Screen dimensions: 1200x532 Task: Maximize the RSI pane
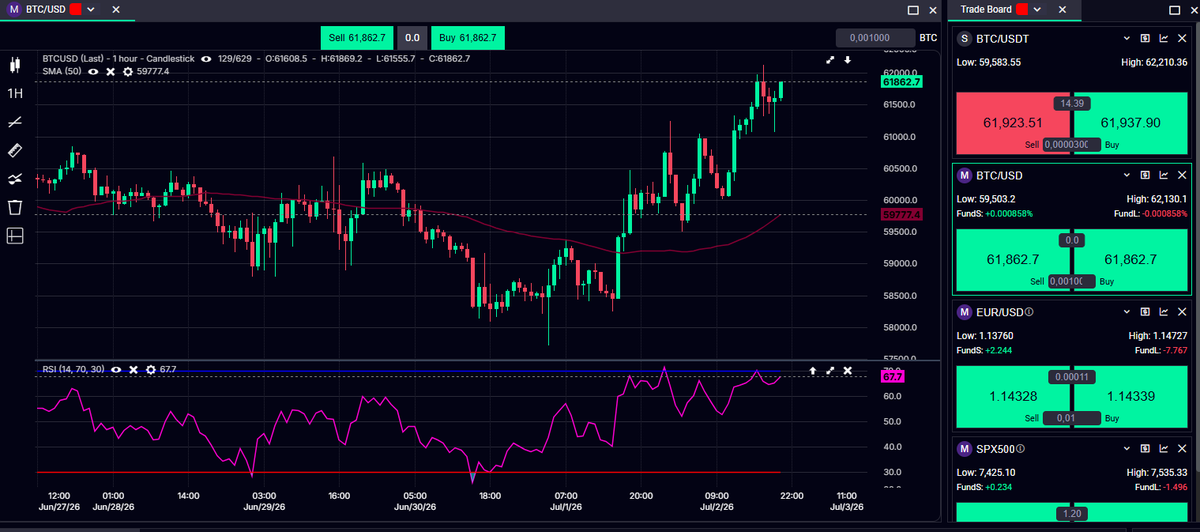coord(830,371)
